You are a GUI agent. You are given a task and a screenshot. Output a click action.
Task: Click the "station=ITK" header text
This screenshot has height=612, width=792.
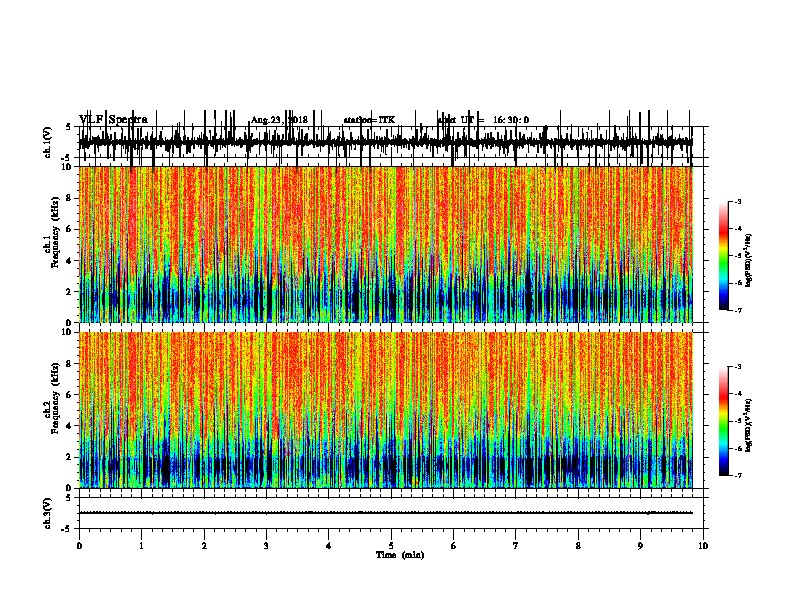[369, 120]
